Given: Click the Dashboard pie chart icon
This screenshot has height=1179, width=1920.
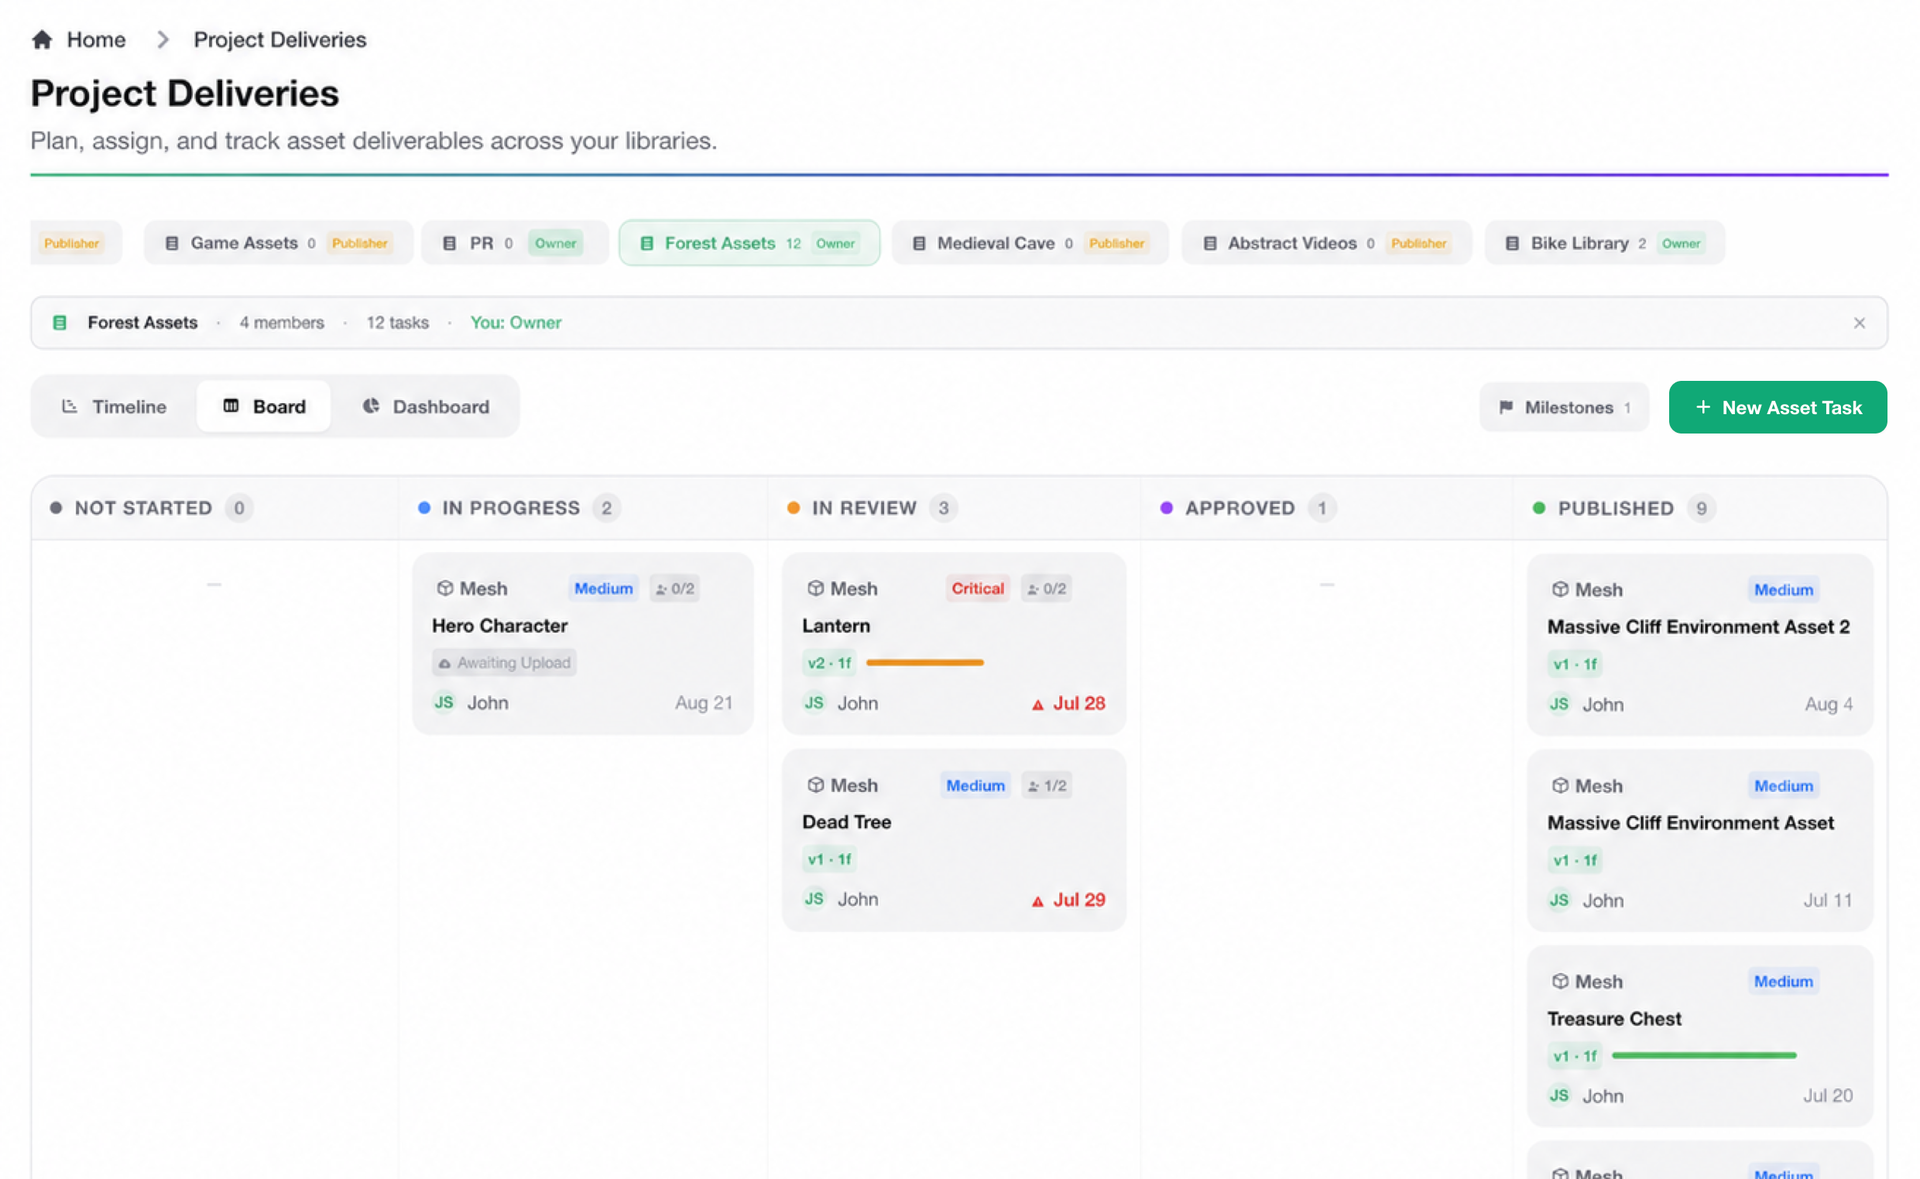Looking at the screenshot, I should pyautogui.click(x=371, y=406).
